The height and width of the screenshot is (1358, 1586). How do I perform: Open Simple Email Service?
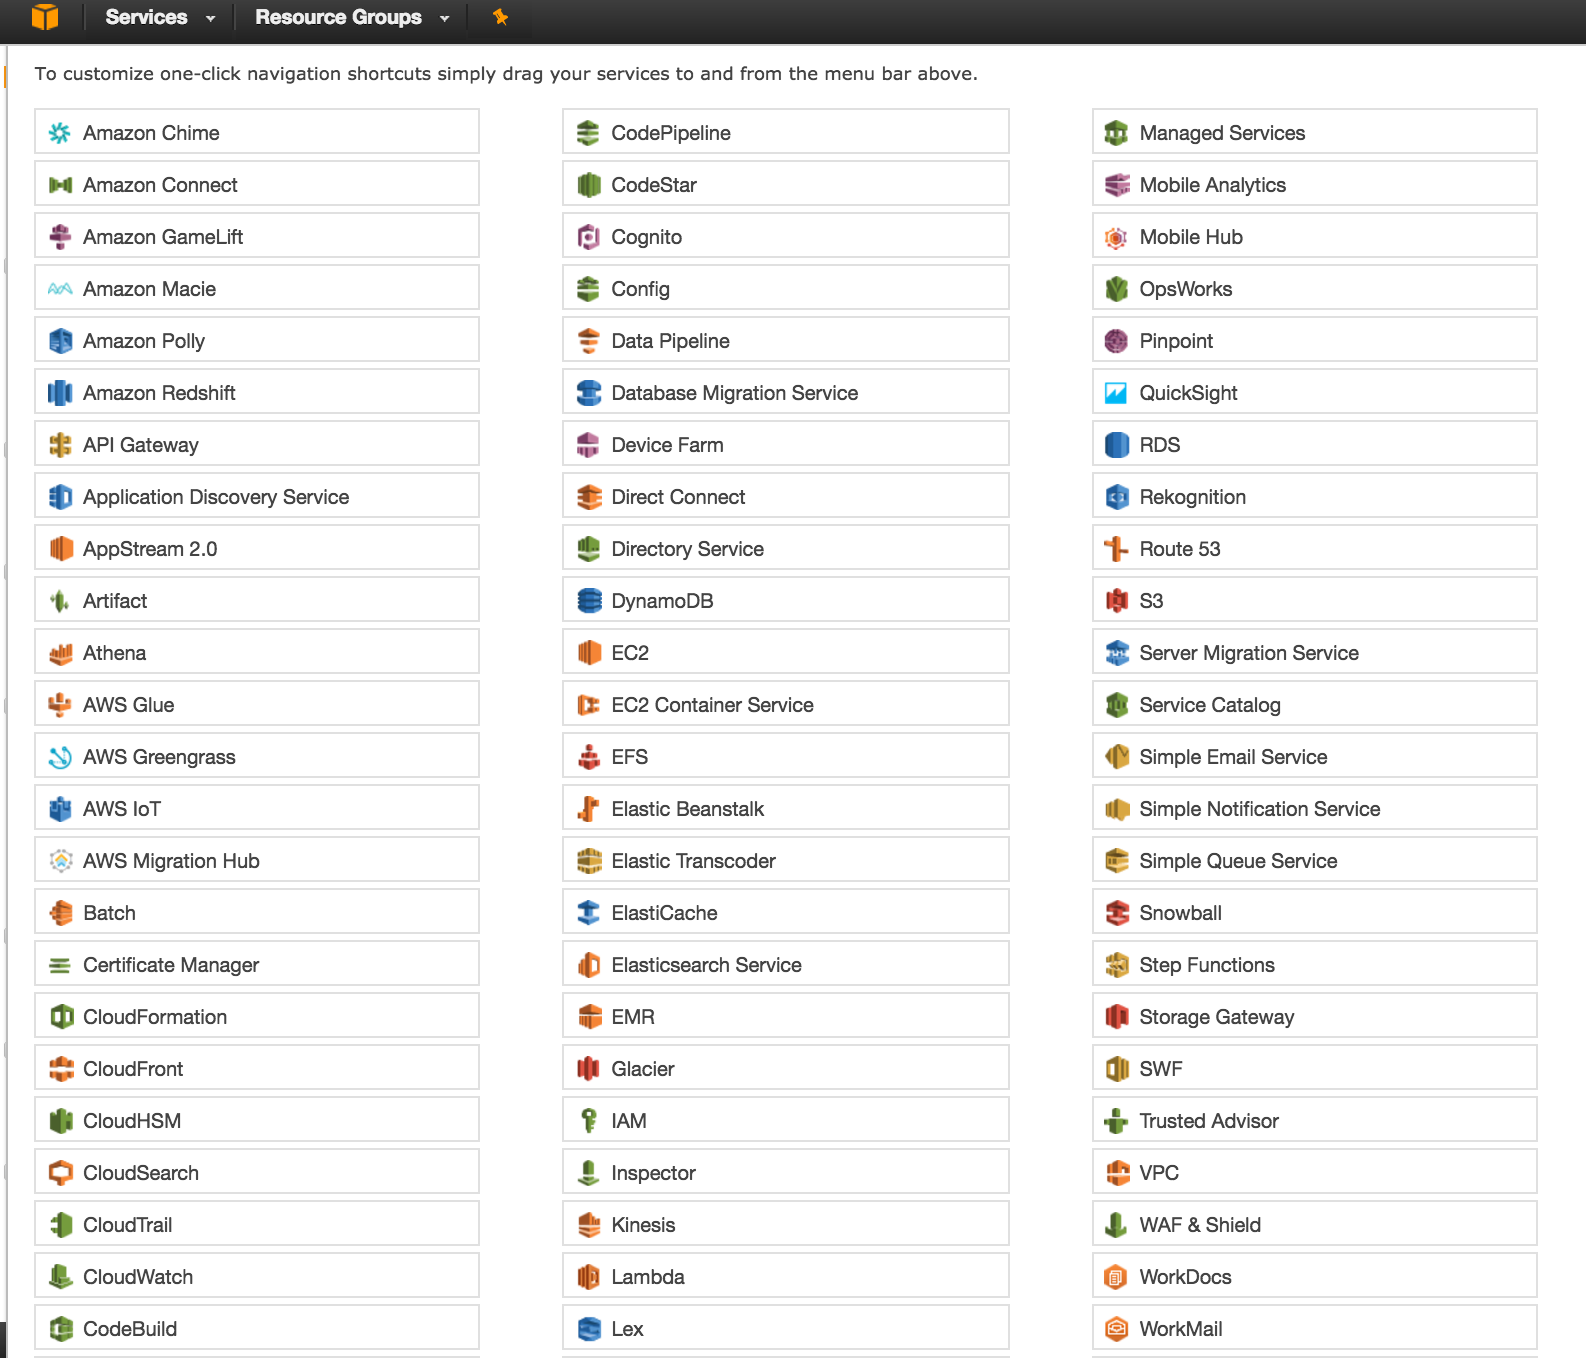click(1315, 755)
